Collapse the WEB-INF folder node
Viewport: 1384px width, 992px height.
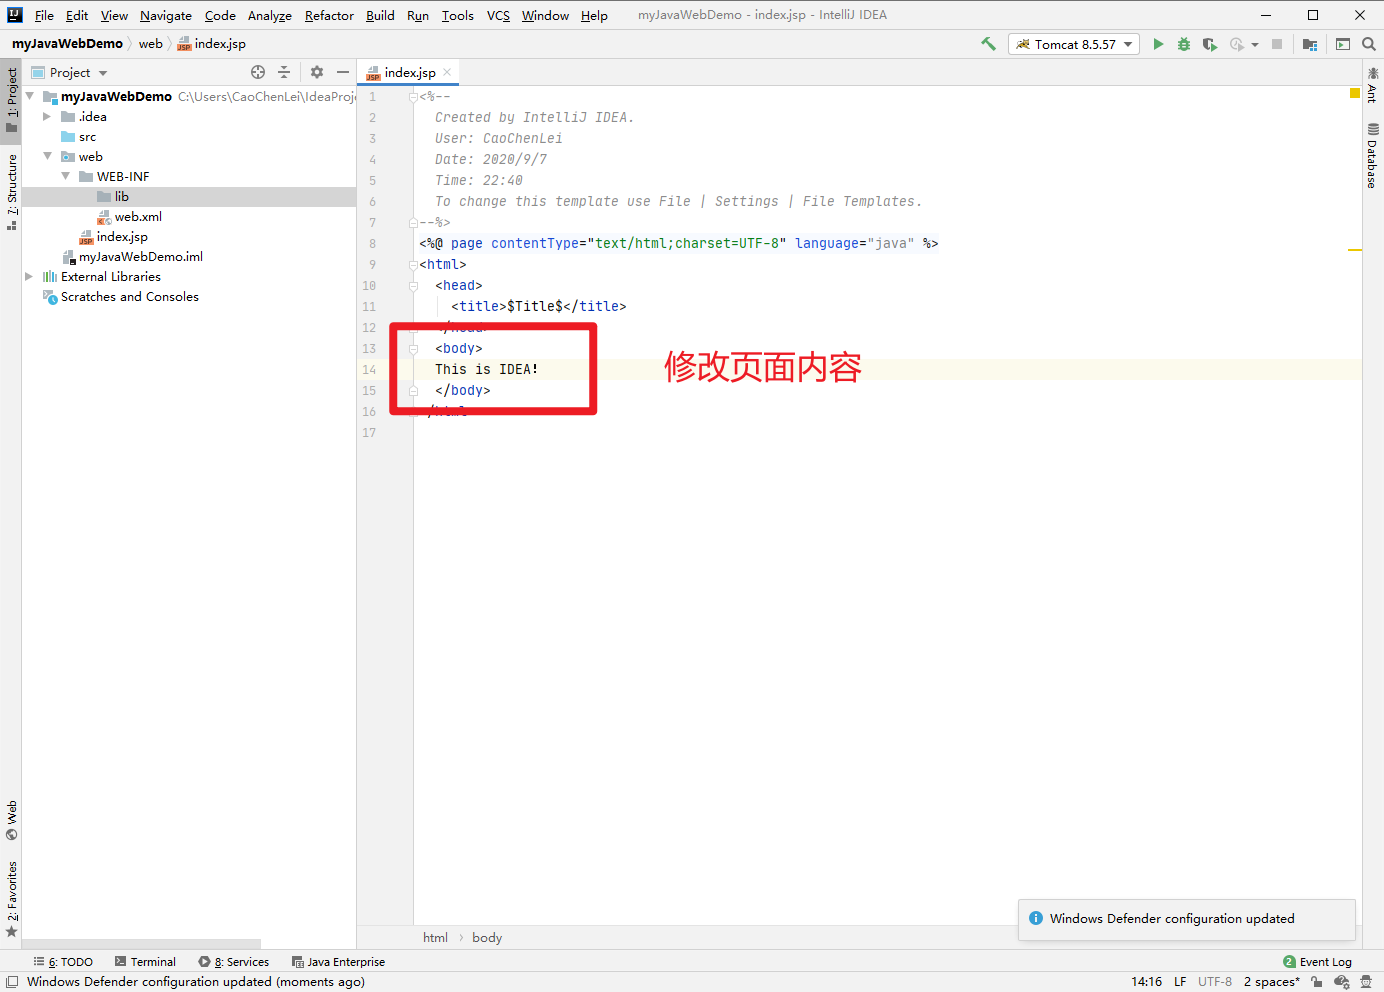(65, 176)
